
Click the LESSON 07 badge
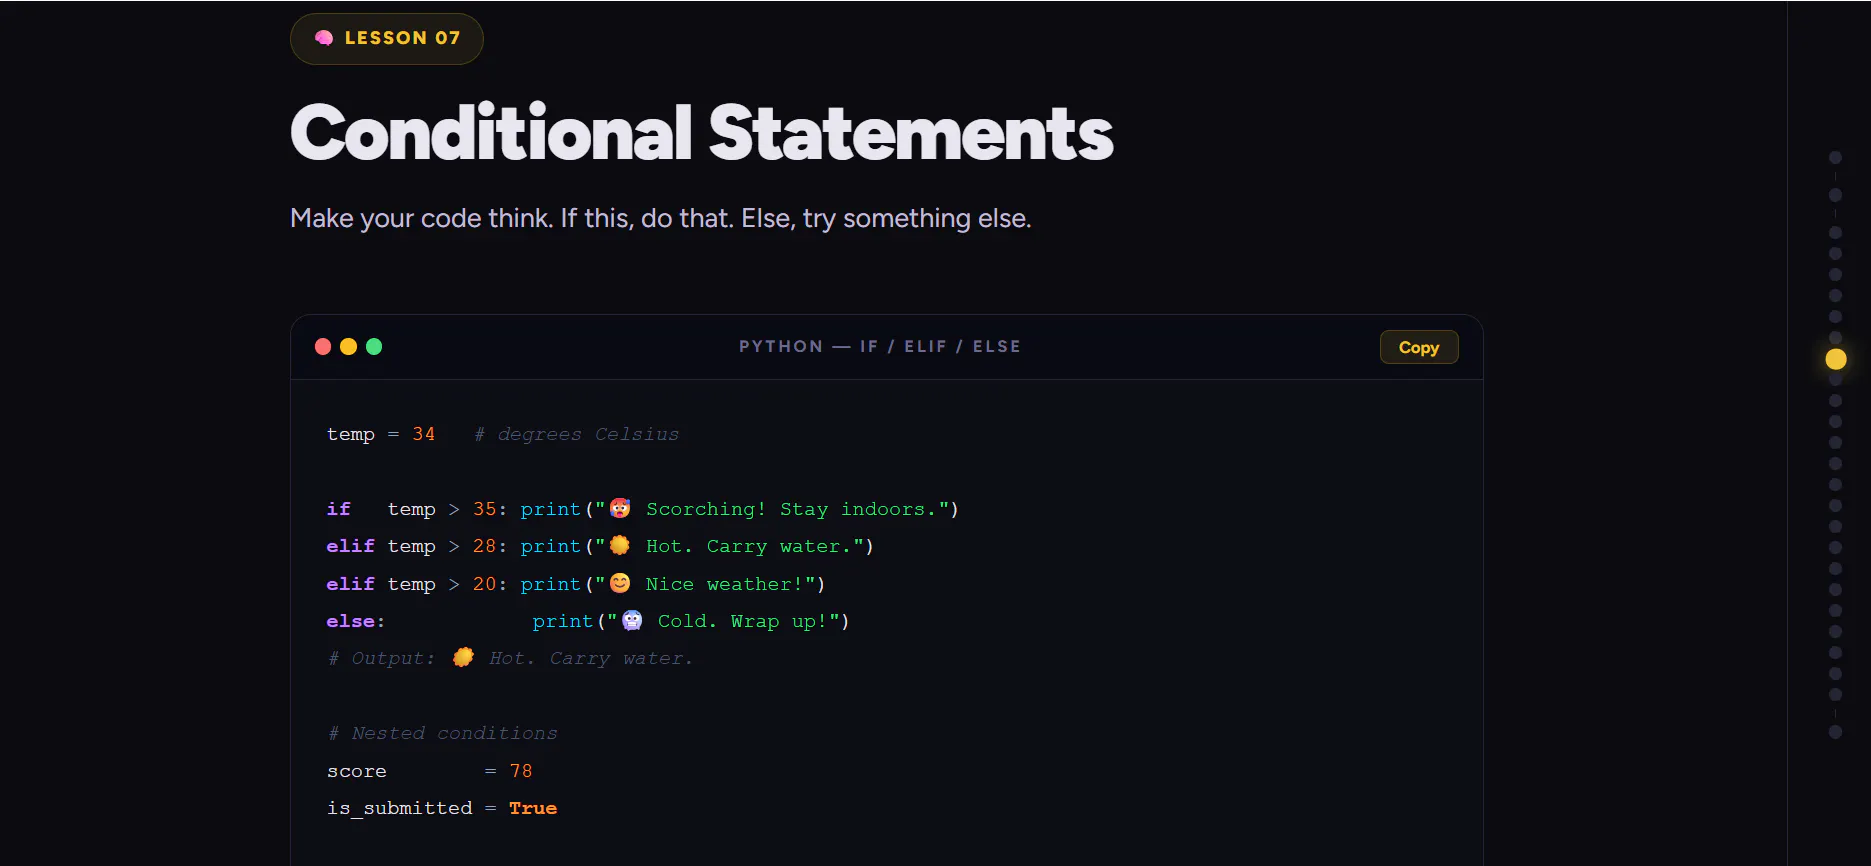(386, 38)
